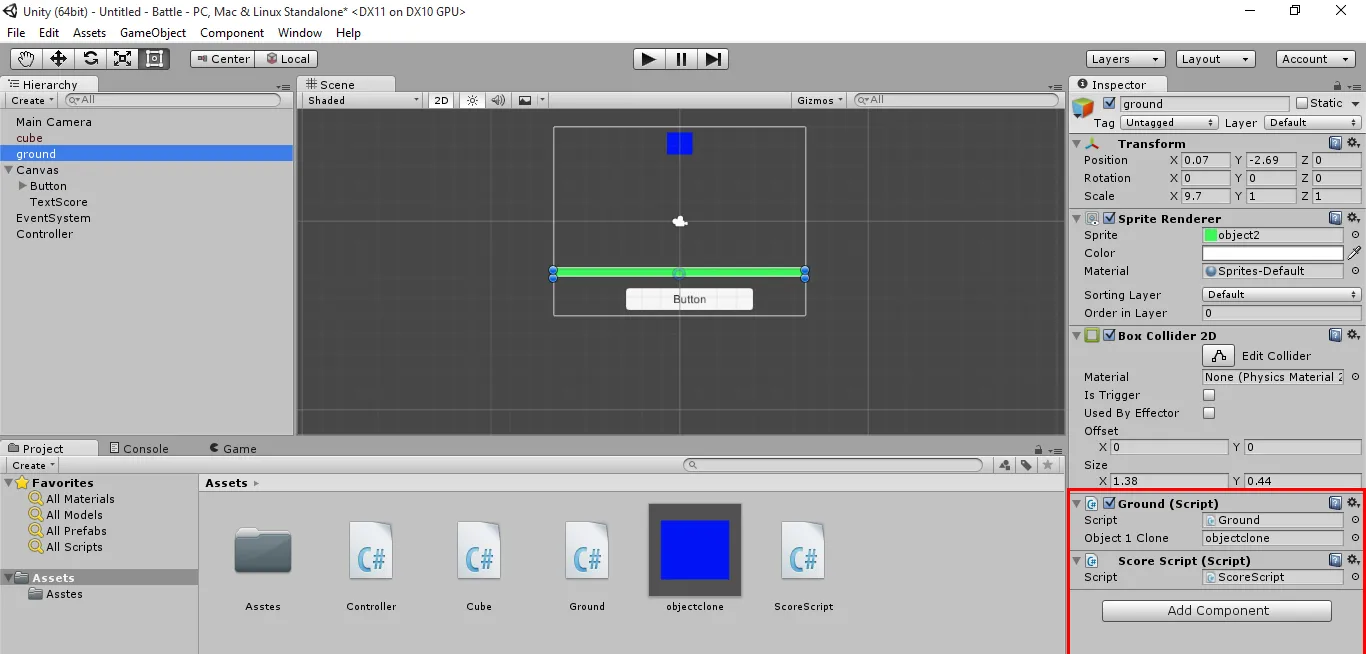The image size is (1366, 654).
Task: Start Play mode
Action: pyautogui.click(x=649, y=59)
